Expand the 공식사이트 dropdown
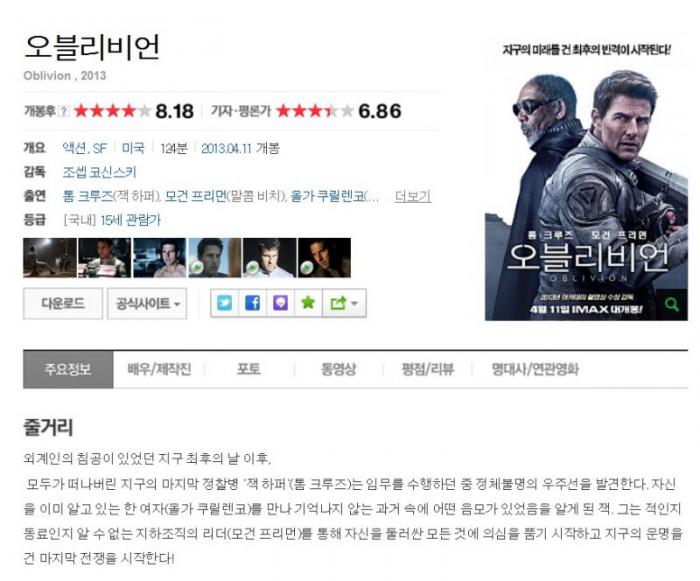This screenshot has width=700, height=581. [147, 304]
